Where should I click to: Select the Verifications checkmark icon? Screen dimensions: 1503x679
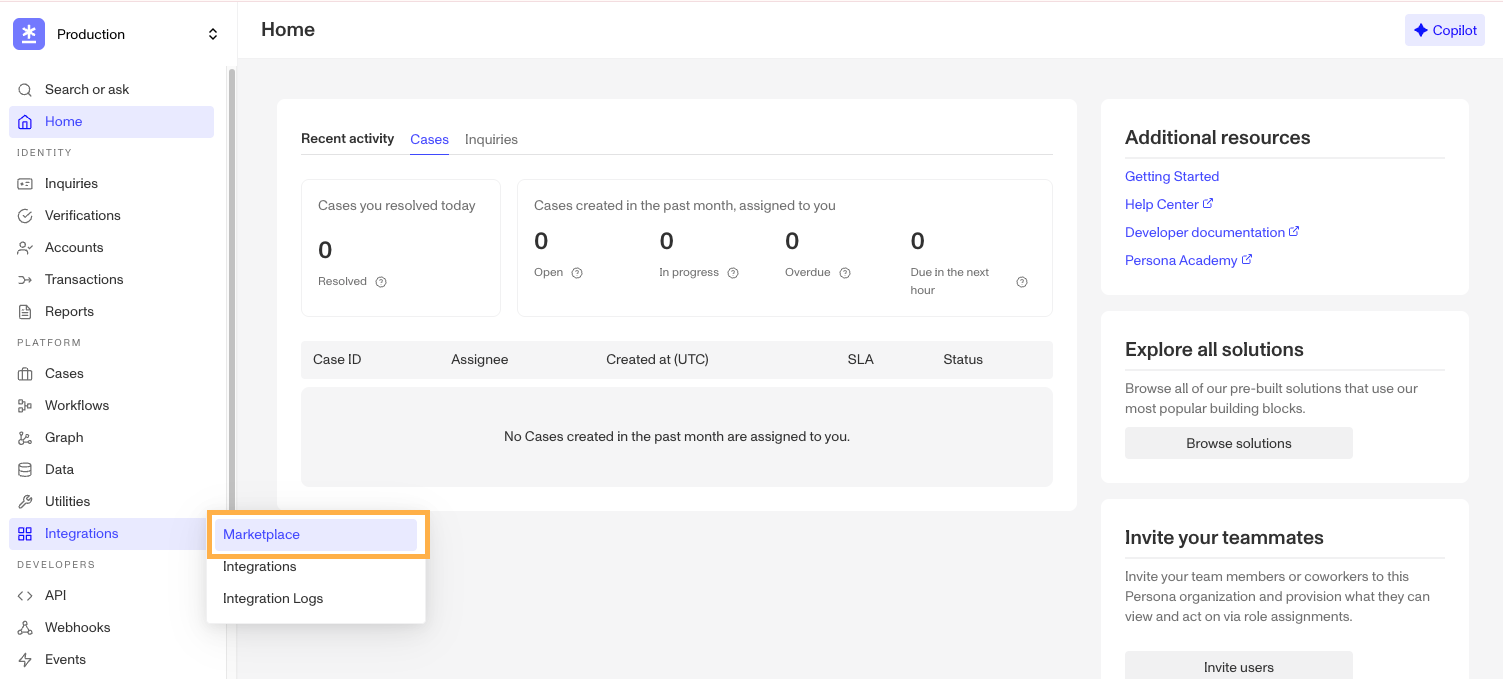25,216
